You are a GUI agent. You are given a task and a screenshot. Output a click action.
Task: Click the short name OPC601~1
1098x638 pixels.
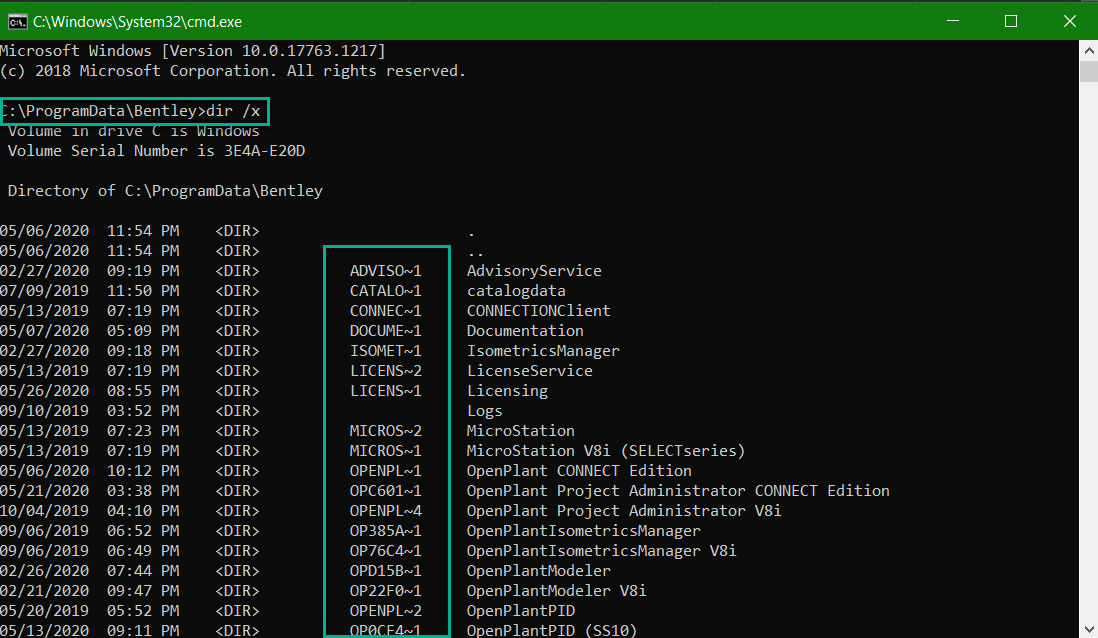[386, 490]
